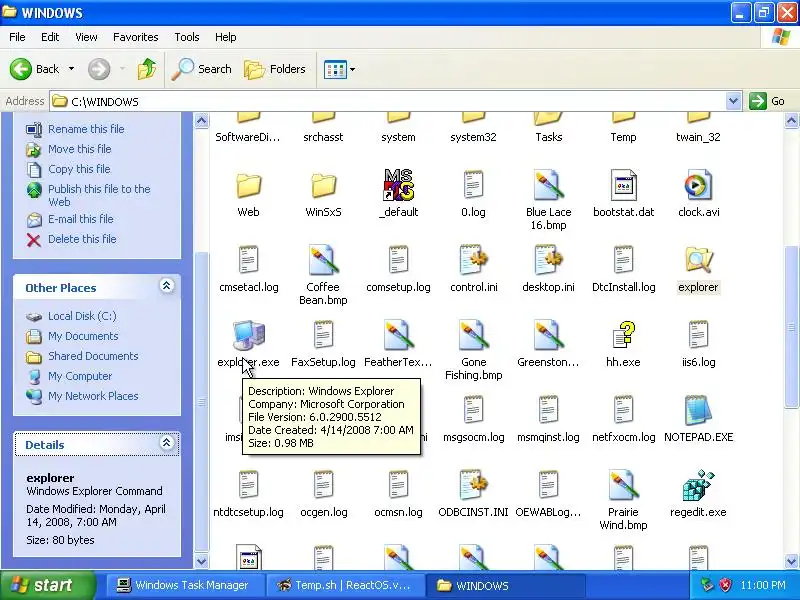This screenshot has height=600, width=800.
Task: Select the Blue Lace 16.bmp image
Action: point(548,185)
